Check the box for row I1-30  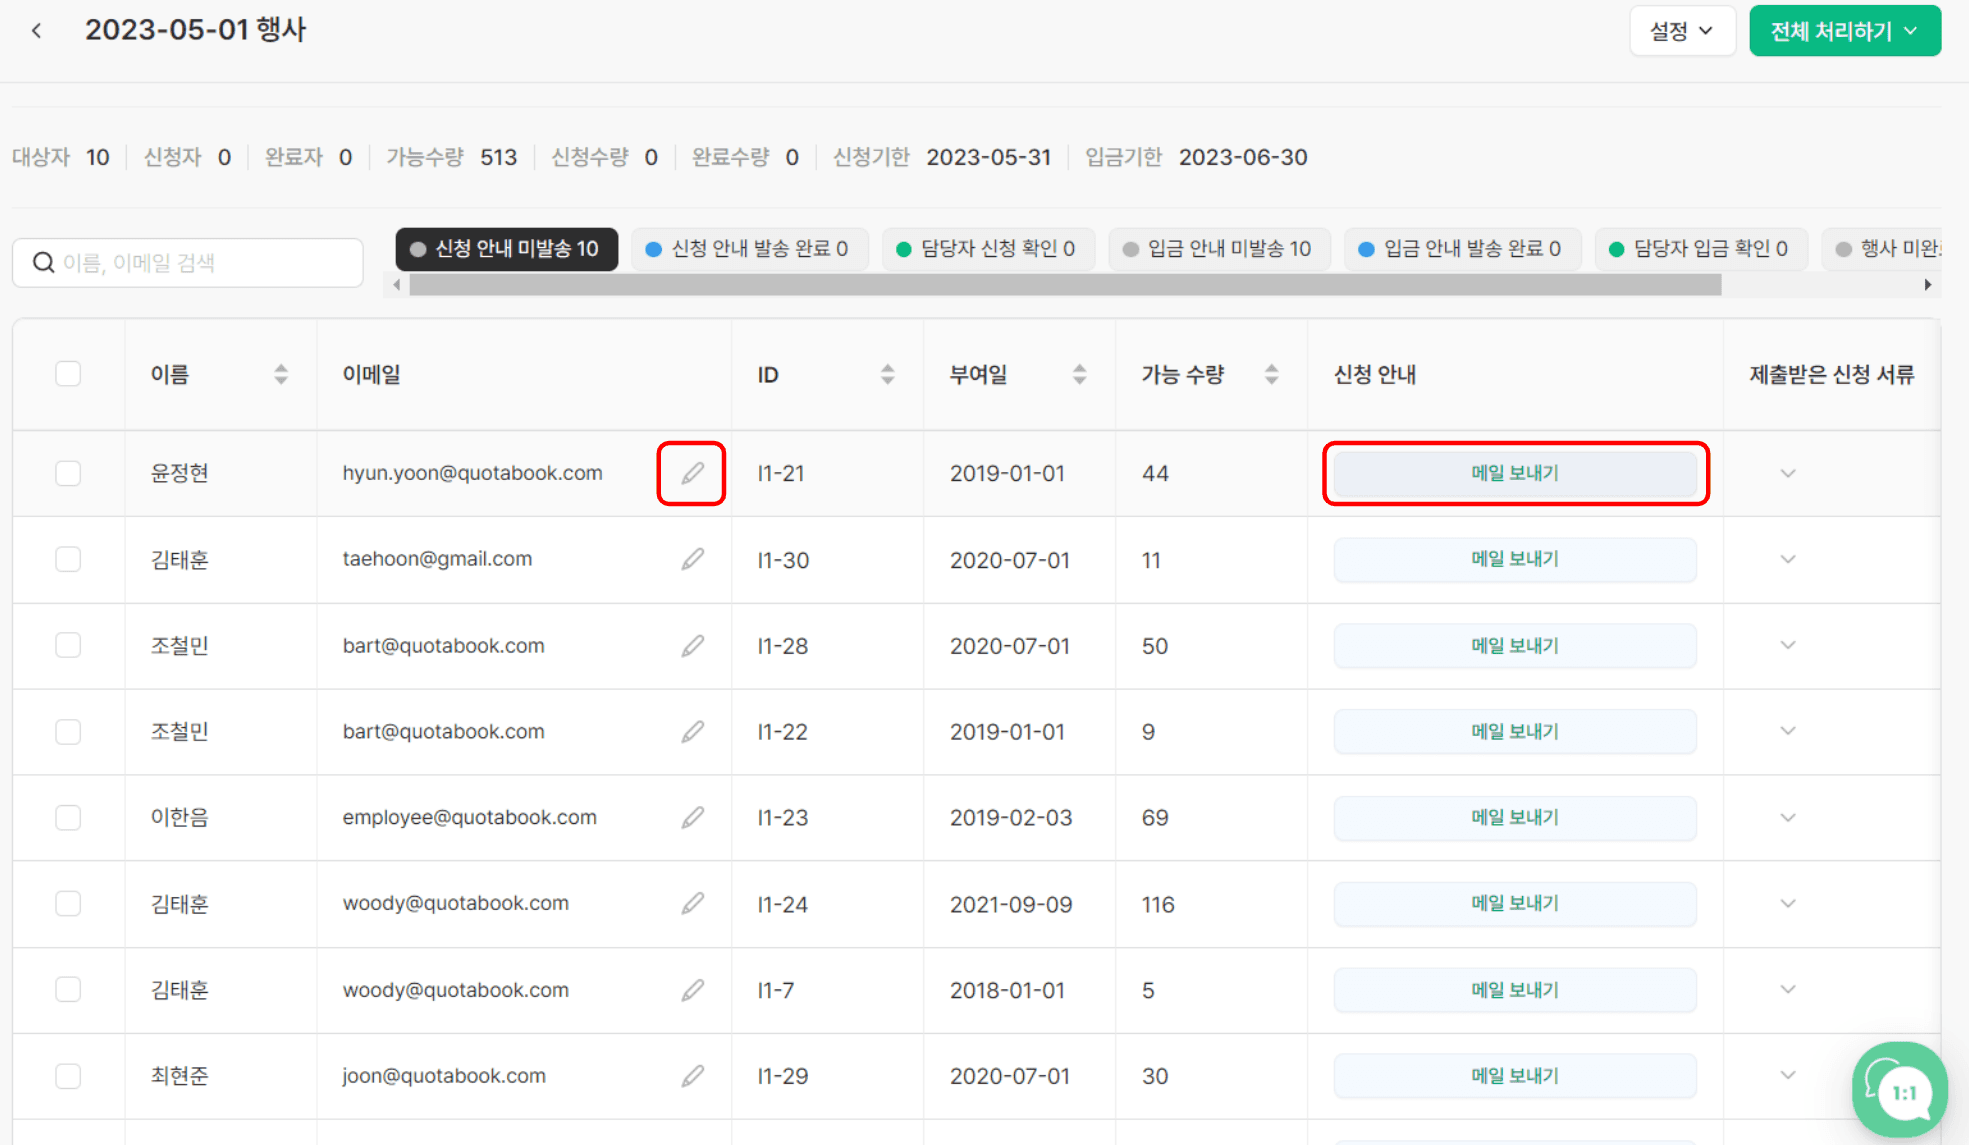pyautogui.click(x=68, y=559)
